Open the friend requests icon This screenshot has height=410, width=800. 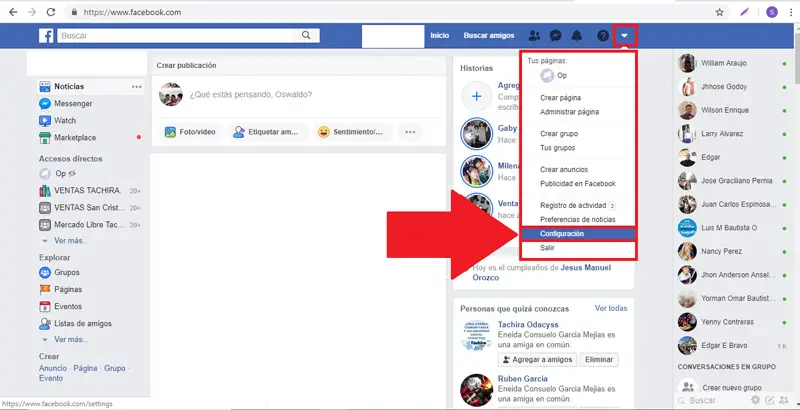[534, 36]
